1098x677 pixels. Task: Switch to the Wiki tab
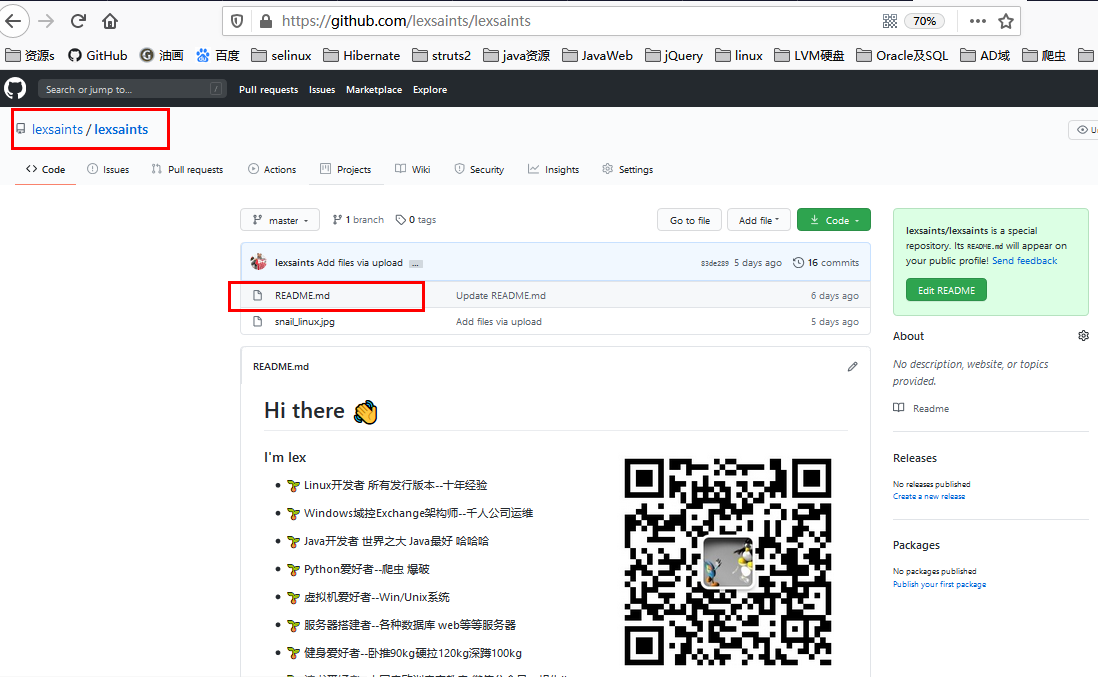point(412,169)
